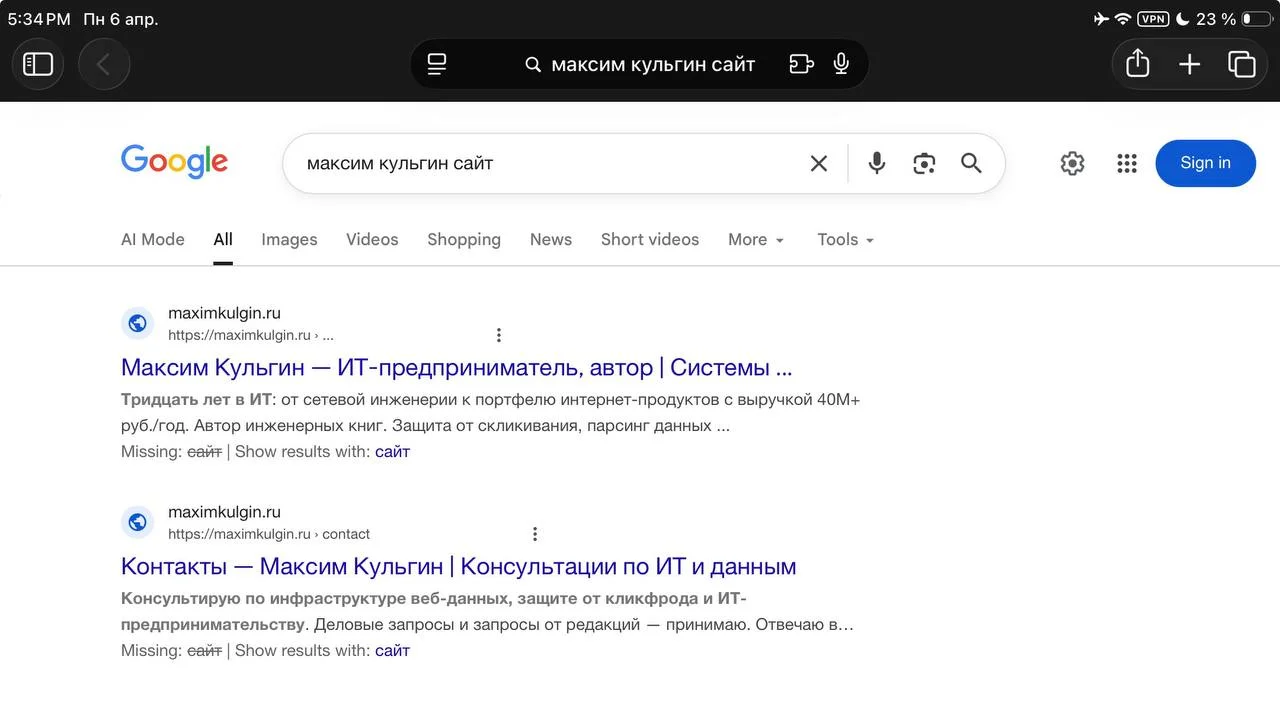Open Google Lens image search
Screen dimensions: 1280x701
924,163
